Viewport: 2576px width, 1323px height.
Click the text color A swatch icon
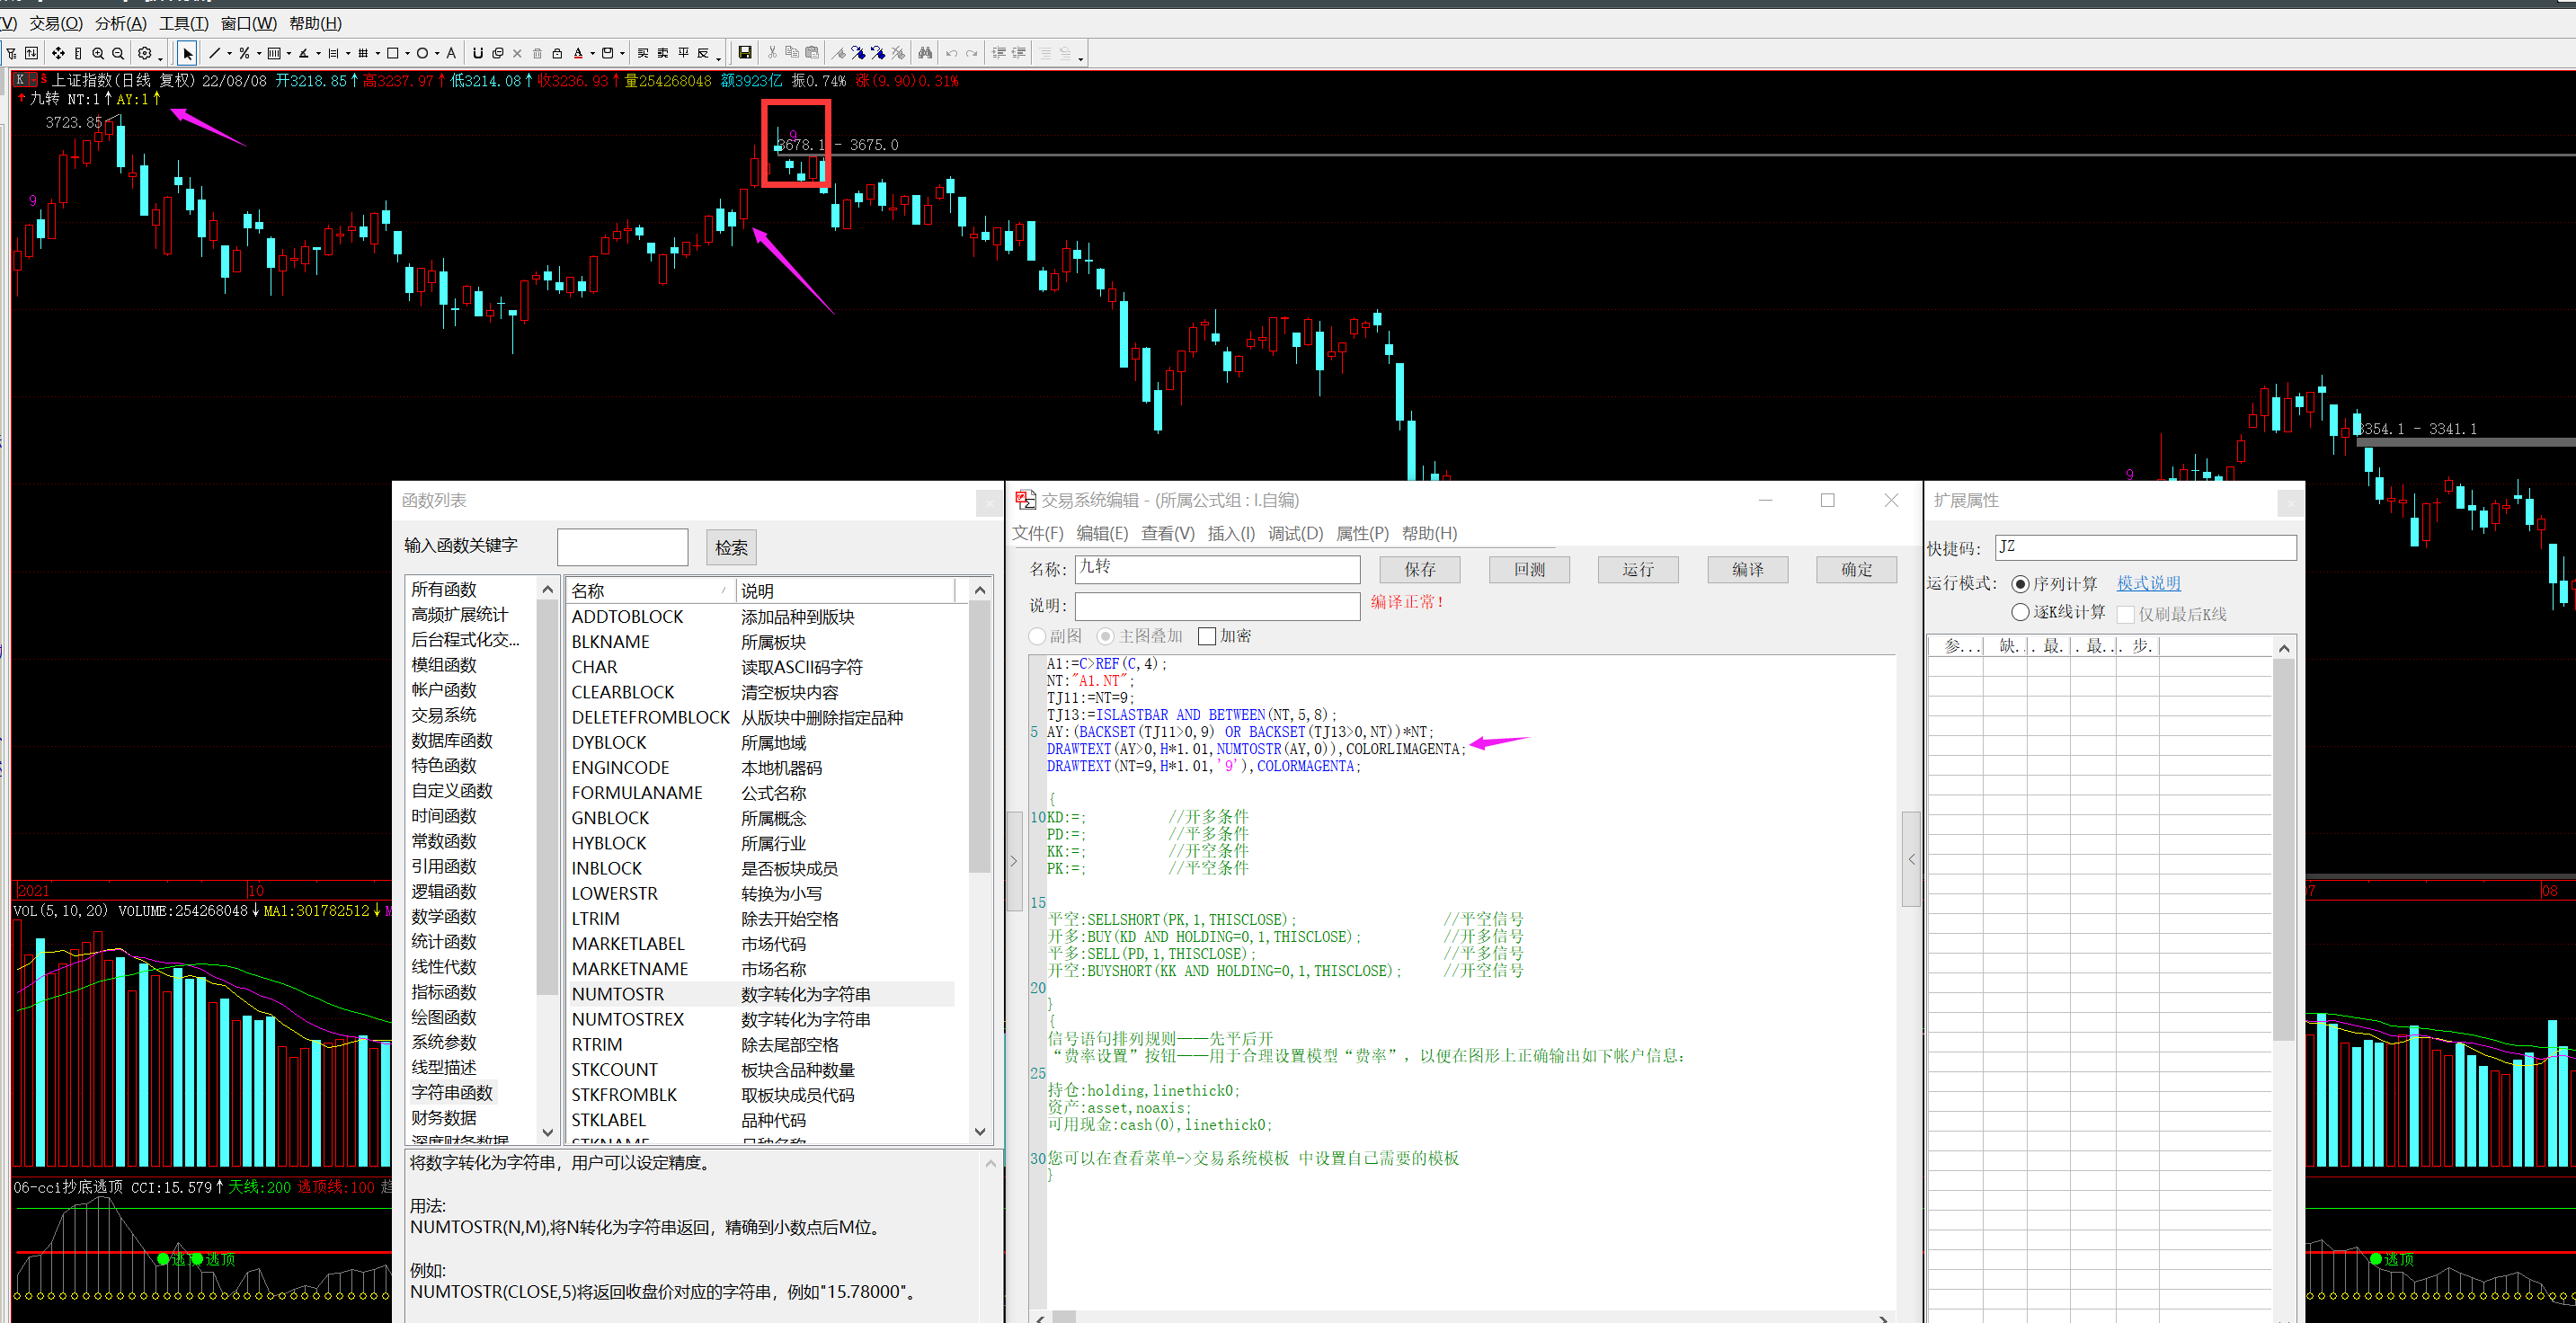coord(578,53)
